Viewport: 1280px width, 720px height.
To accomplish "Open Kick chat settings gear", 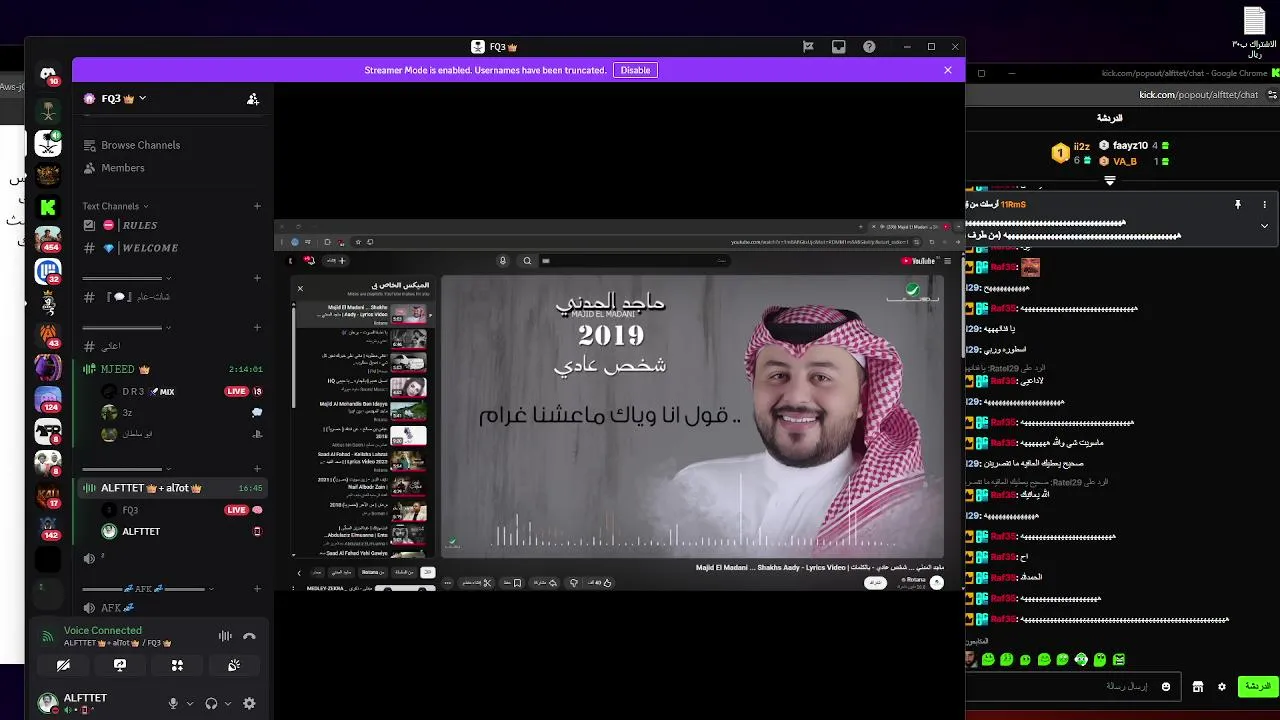I will coord(1221,687).
